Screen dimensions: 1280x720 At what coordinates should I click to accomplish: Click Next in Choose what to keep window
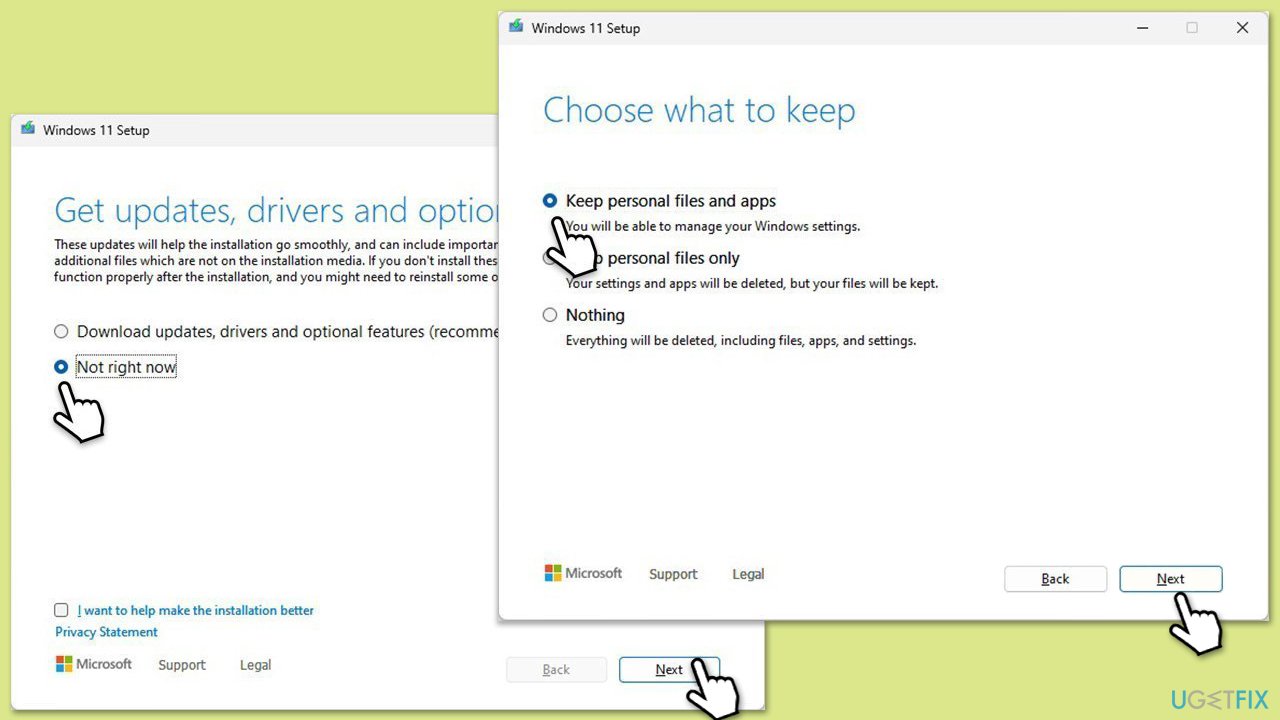pyautogui.click(x=1171, y=579)
